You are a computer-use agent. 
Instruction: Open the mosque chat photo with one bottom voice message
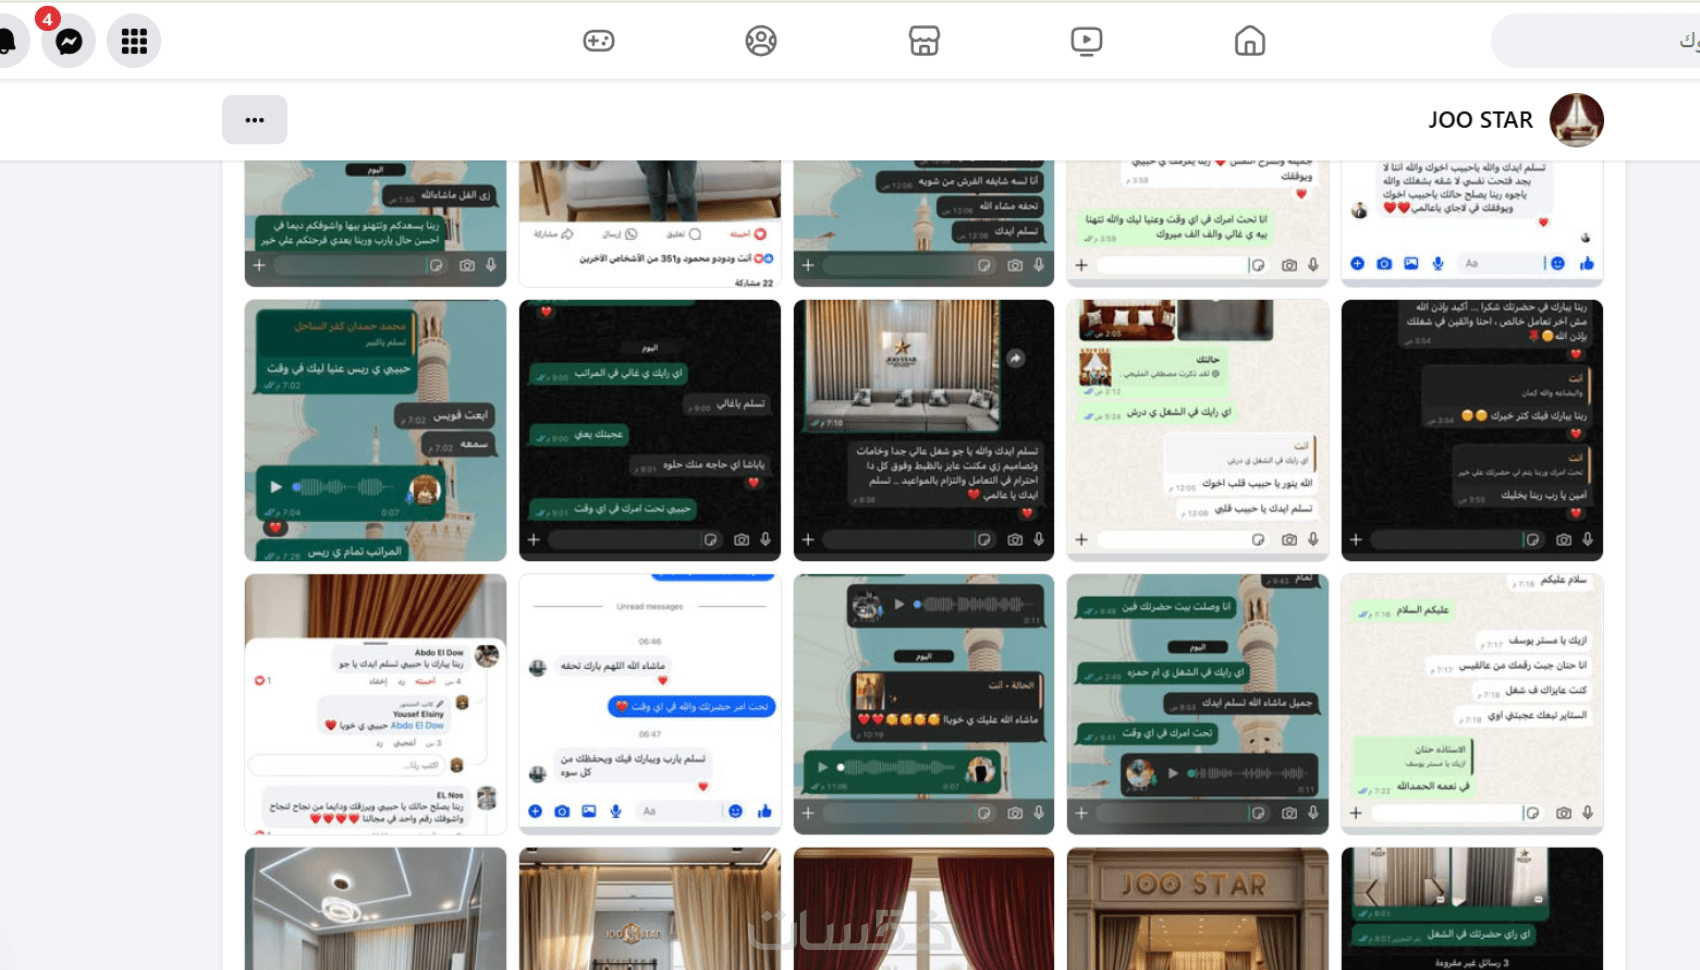(1198, 704)
